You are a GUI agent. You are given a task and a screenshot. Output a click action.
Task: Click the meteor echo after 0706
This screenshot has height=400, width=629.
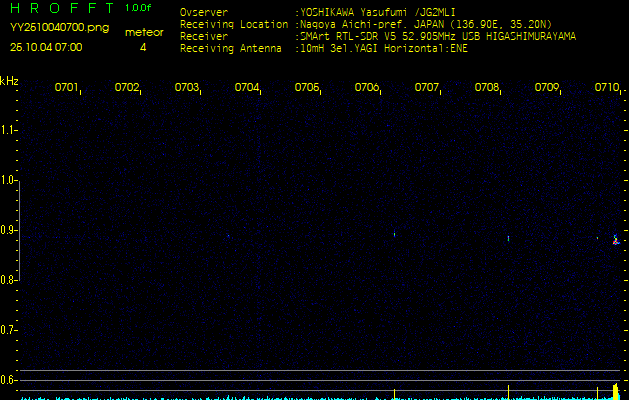click(x=394, y=234)
